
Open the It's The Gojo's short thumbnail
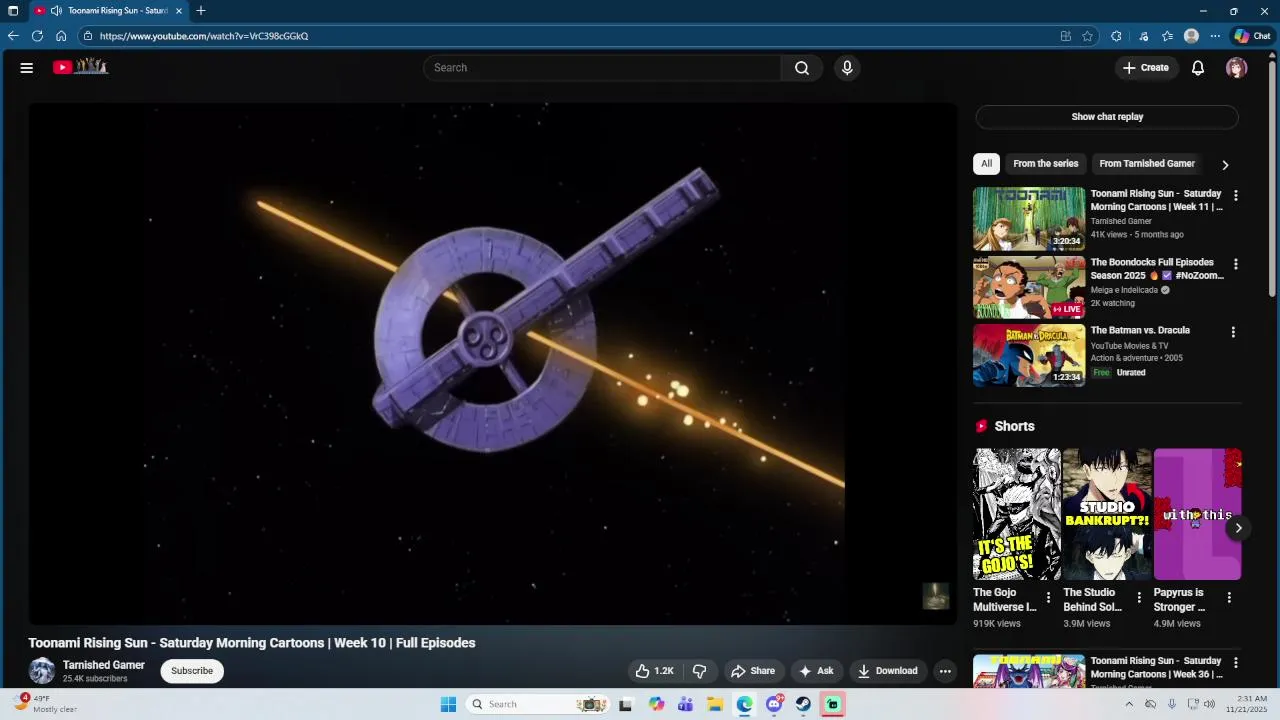1017,514
